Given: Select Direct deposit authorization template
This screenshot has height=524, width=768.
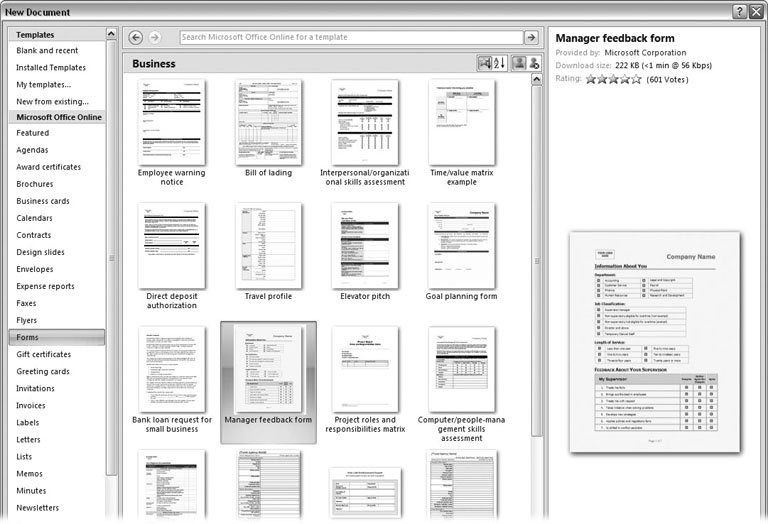Looking at the screenshot, I should click(x=171, y=256).
